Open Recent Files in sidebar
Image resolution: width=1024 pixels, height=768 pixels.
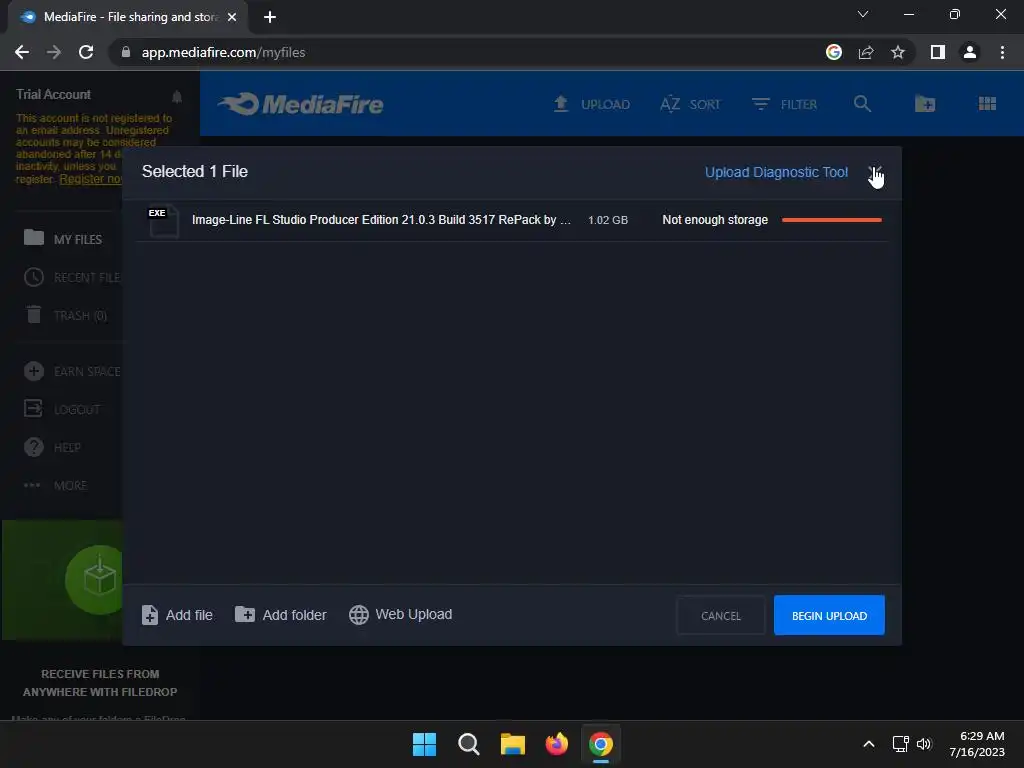coord(72,278)
